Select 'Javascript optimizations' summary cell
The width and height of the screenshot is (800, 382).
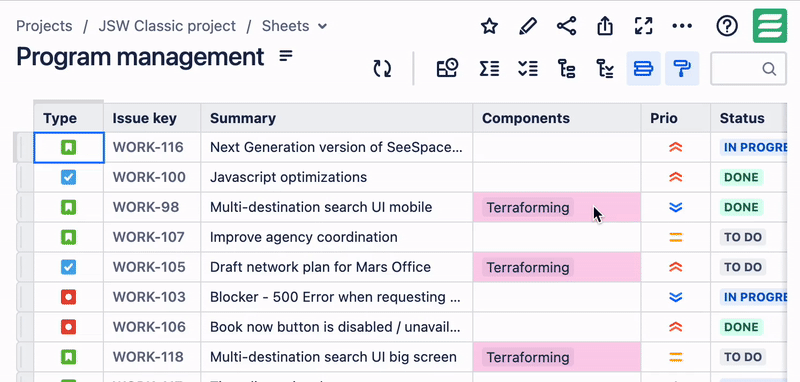[x=337, y=177]
